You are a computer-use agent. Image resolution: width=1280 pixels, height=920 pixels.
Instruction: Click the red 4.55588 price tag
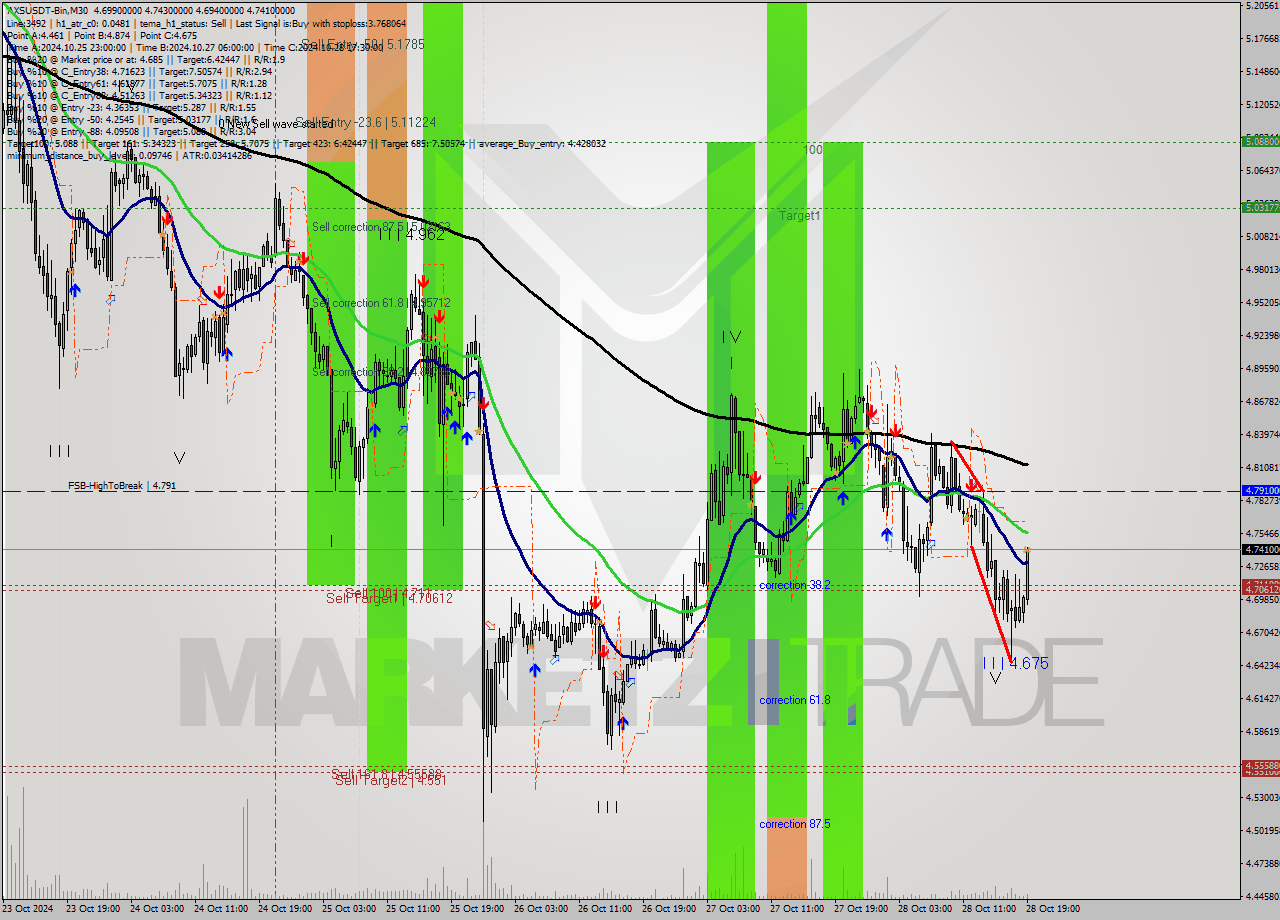click(1260, 766)
